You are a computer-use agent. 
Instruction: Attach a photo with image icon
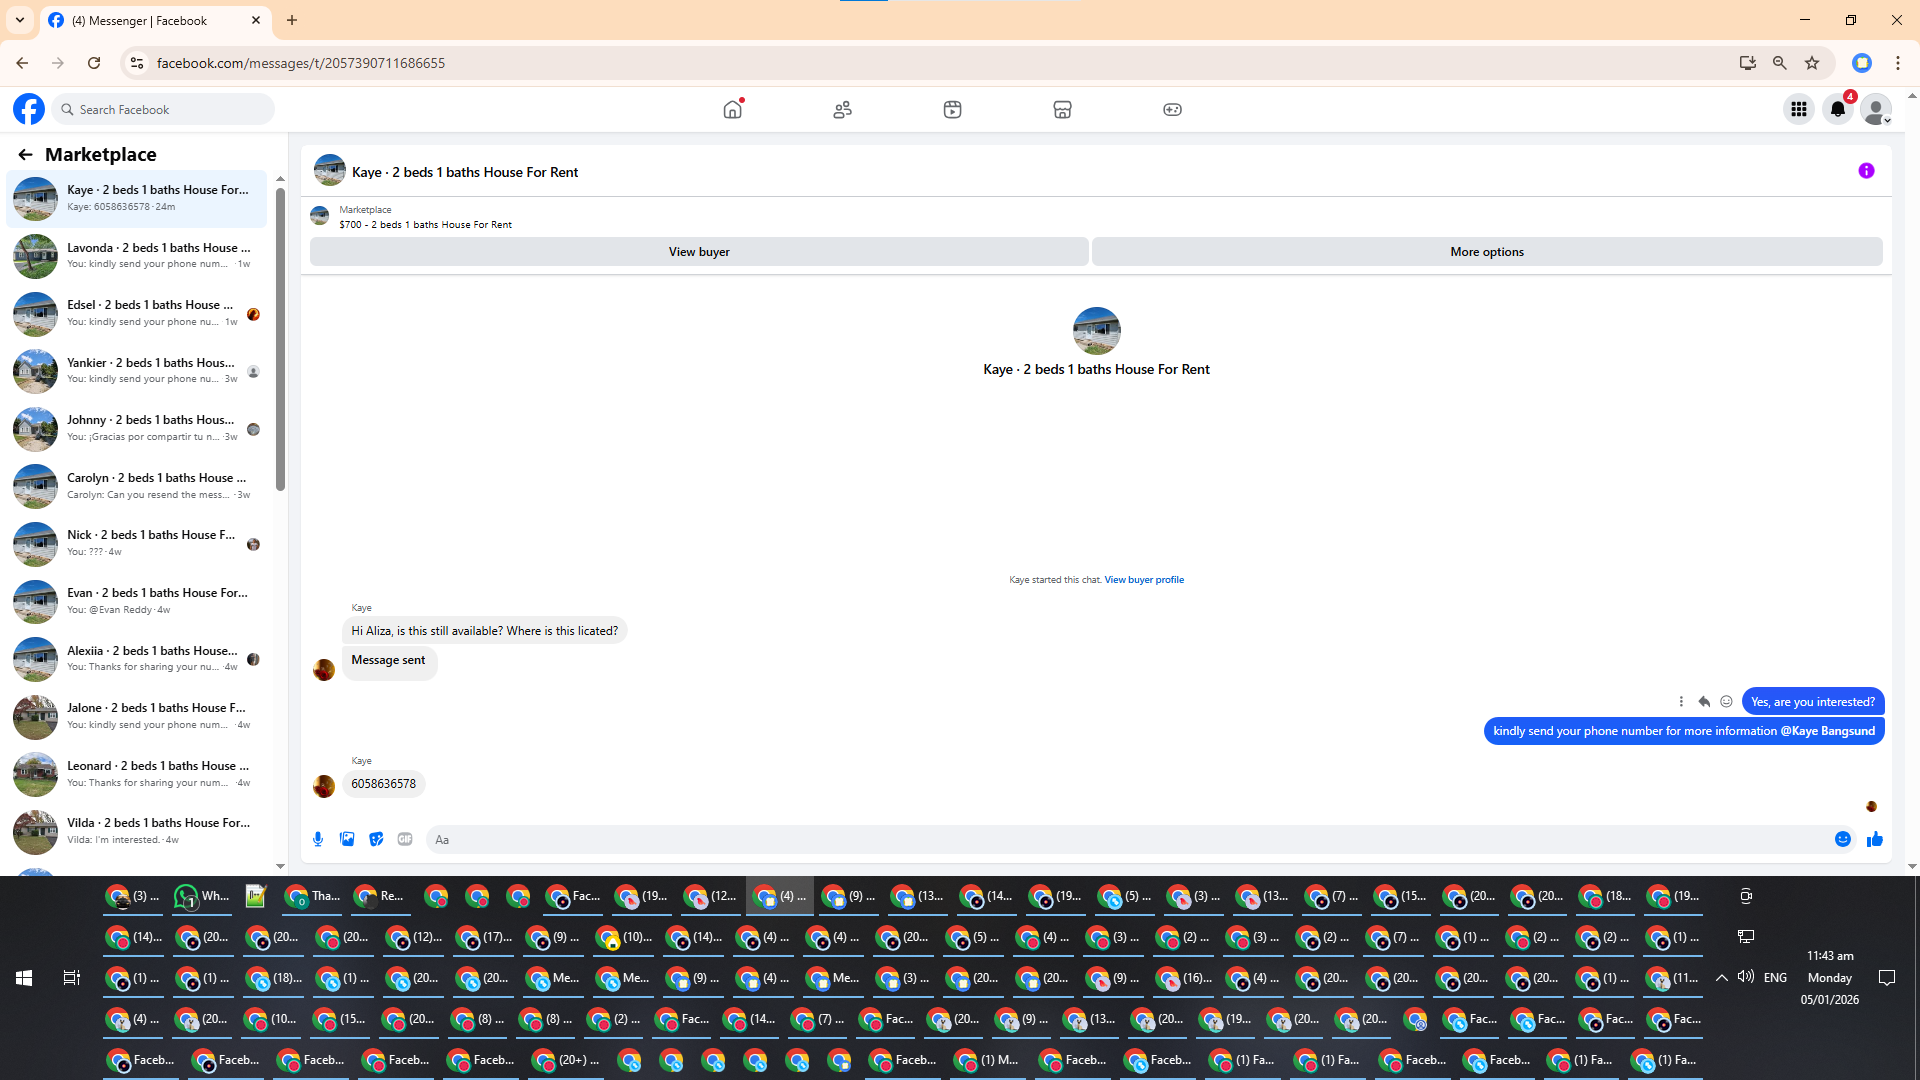(347, 839)
